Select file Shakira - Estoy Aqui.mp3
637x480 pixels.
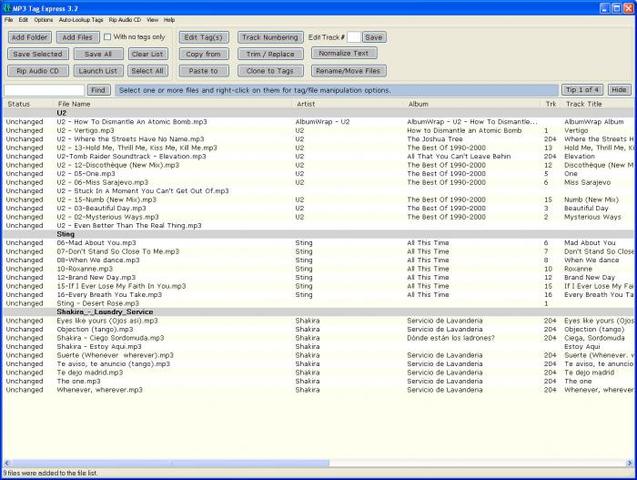[99, 346]
